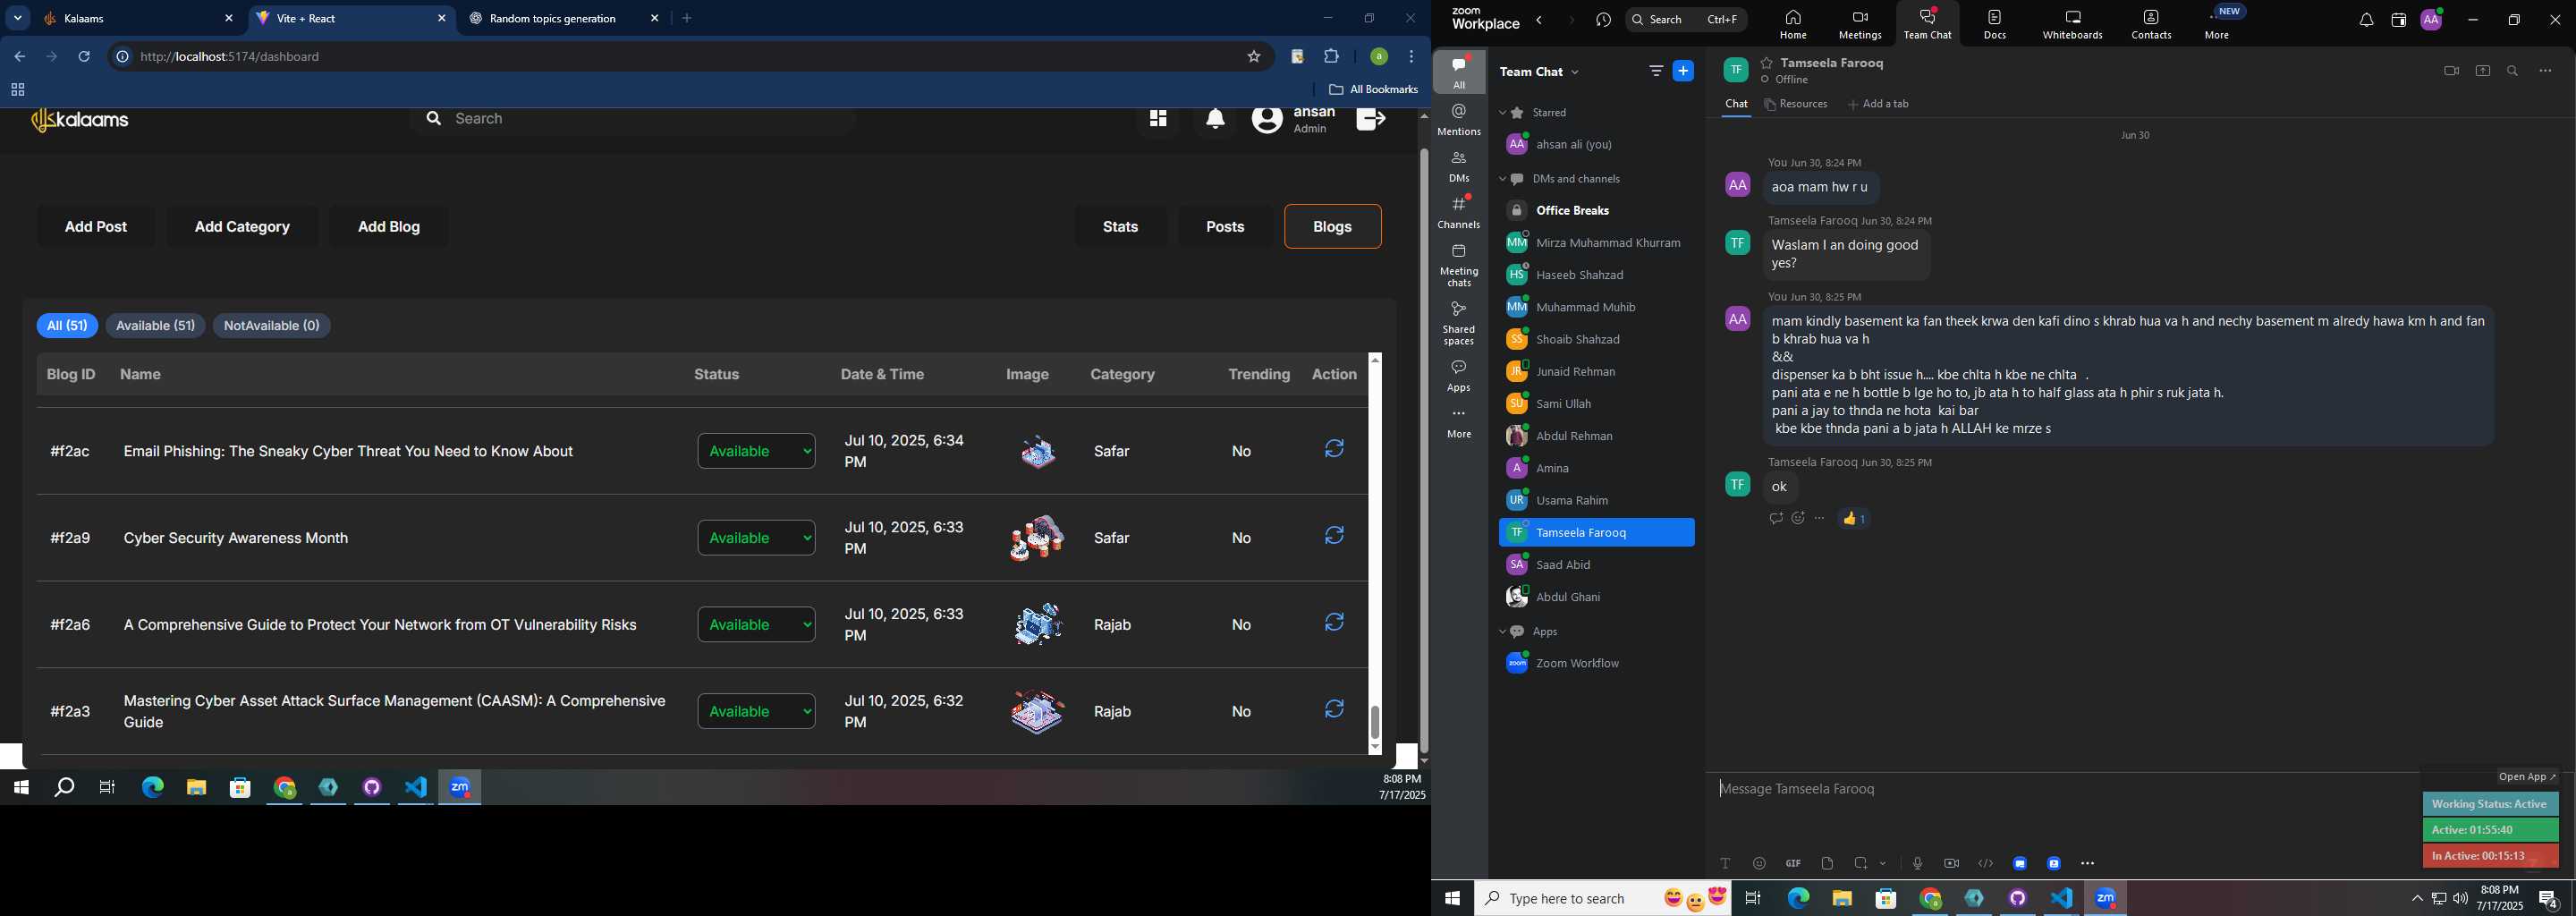This screenshot has height=916, width=2576.
Task: Open the GIF picker in composer
Action: coord(1793,864)
